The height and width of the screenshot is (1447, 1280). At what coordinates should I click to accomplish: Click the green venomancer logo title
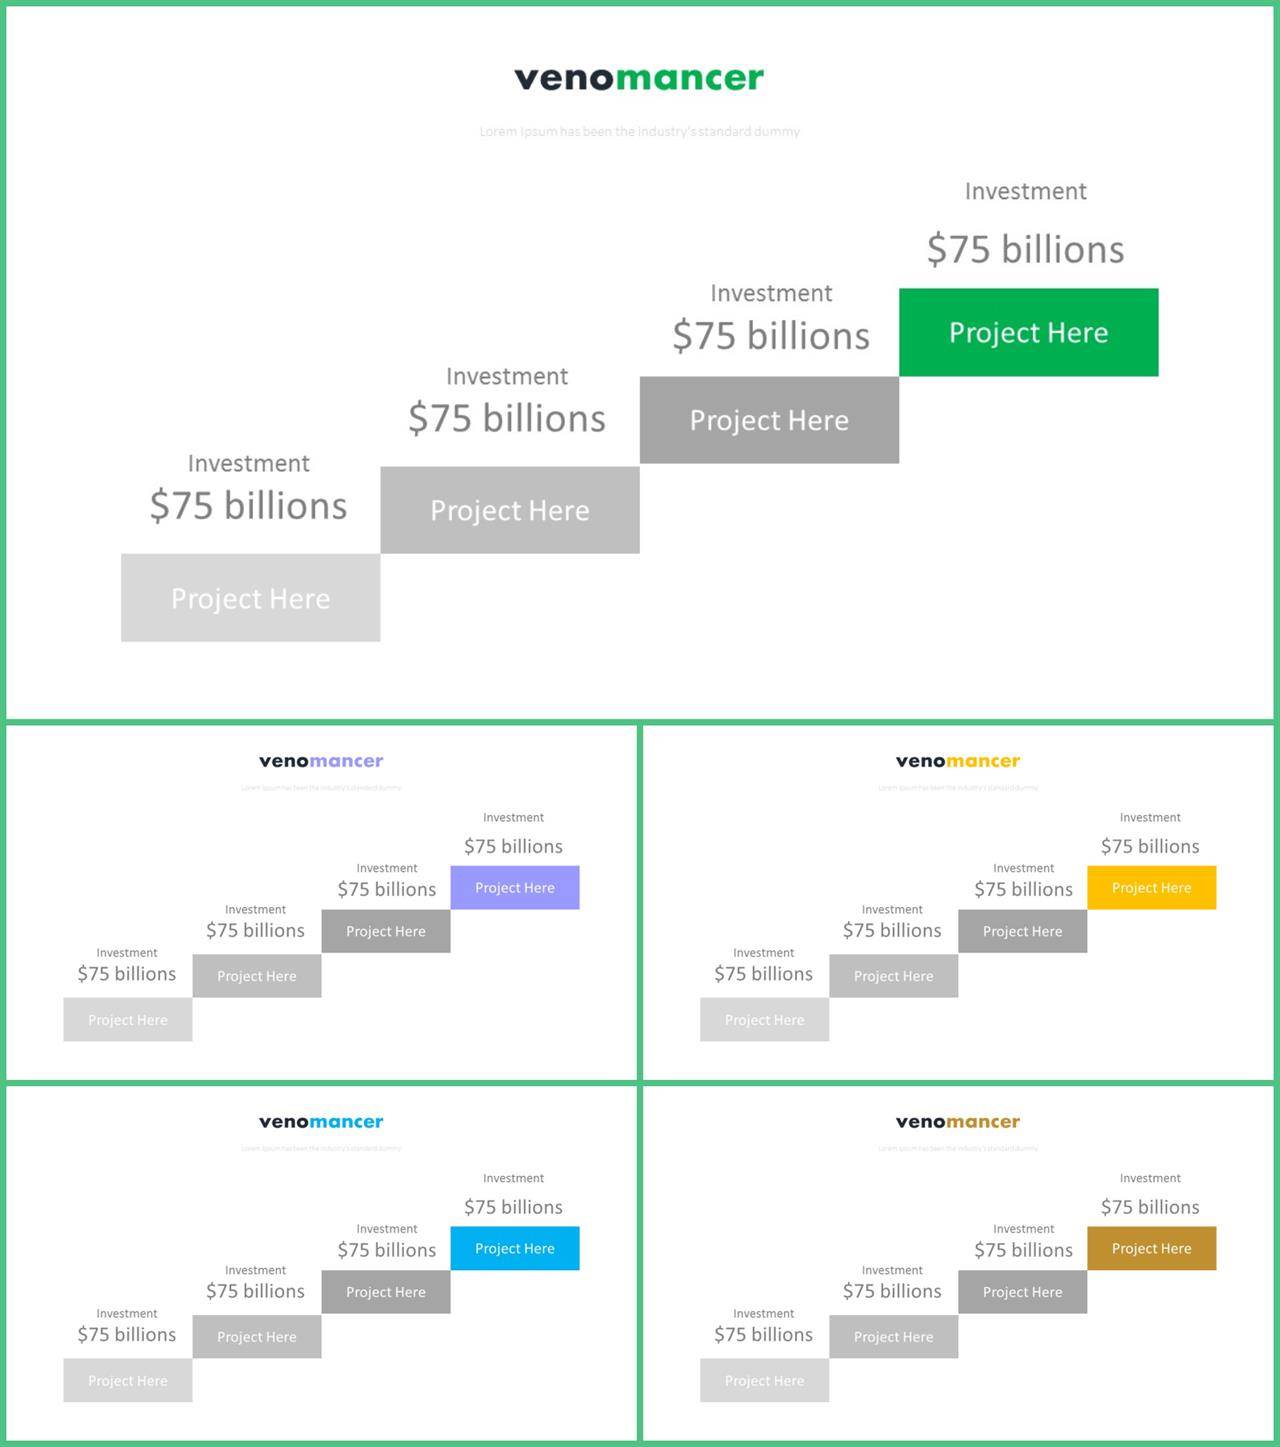point(639,78)
